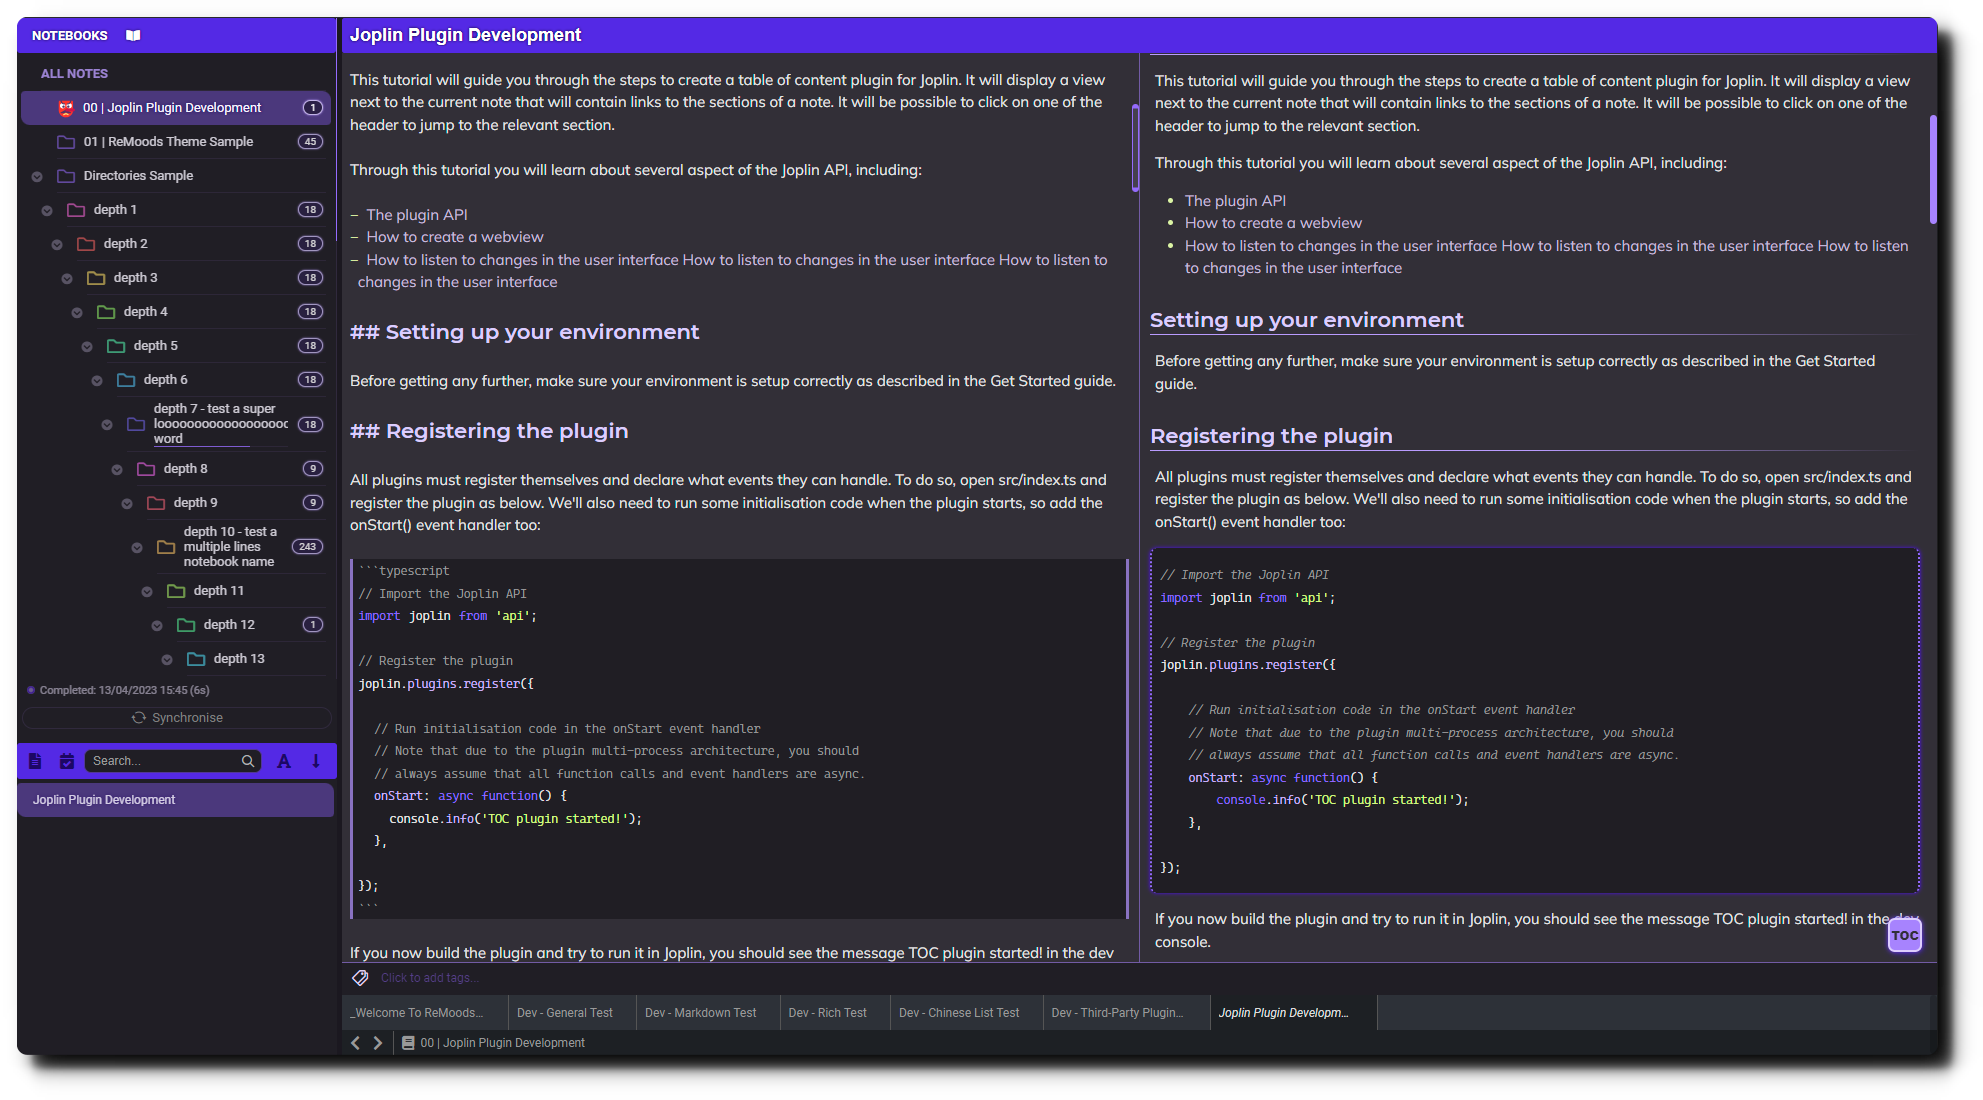Click the tag icon to add tags
Viewport: 1983px width, 1100px height.
(x=360, y=978)
